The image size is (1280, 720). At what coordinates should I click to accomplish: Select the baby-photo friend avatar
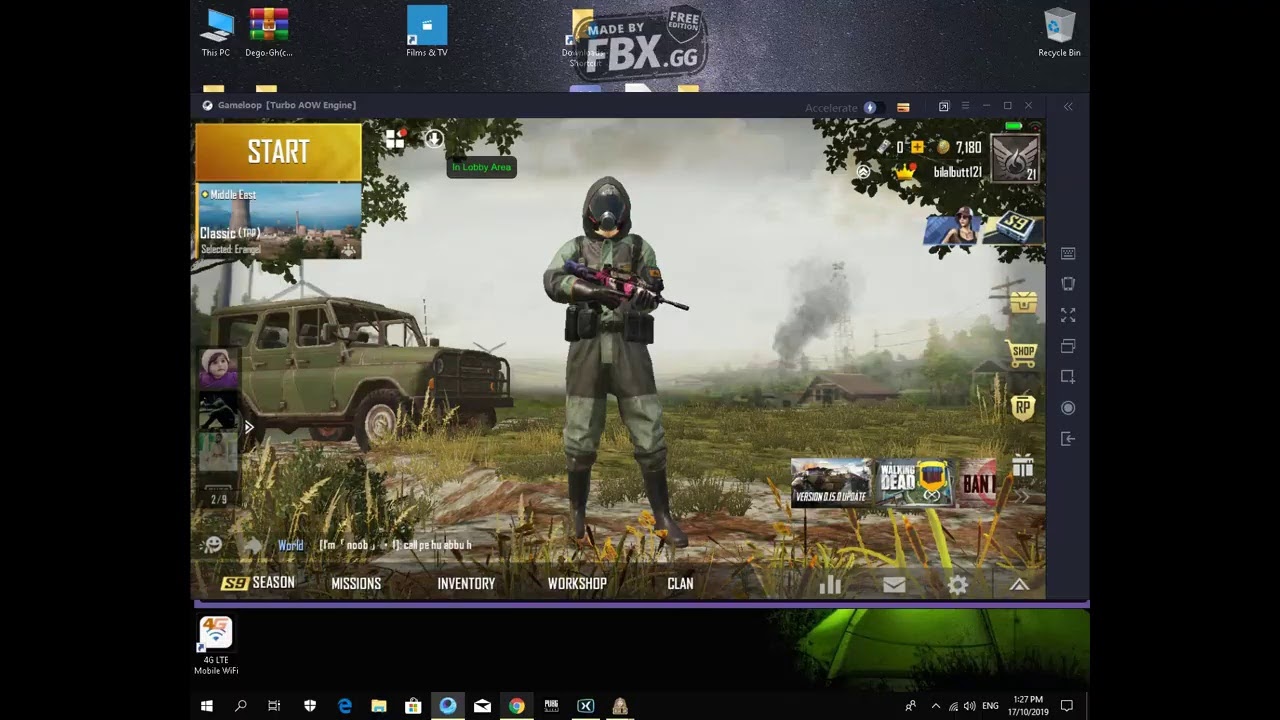tap(218, 368)
